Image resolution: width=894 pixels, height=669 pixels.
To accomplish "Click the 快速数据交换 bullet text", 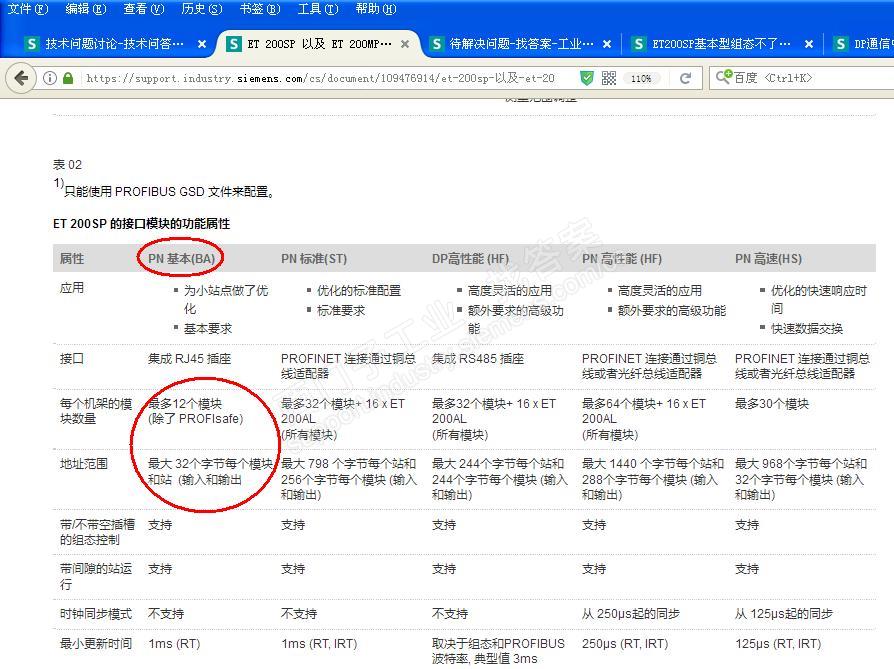I will pos(807,329).
